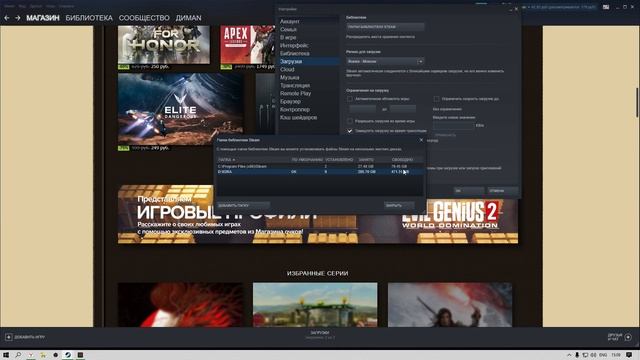Open the download region dropdown
The image size is (640, 360).
385,61
